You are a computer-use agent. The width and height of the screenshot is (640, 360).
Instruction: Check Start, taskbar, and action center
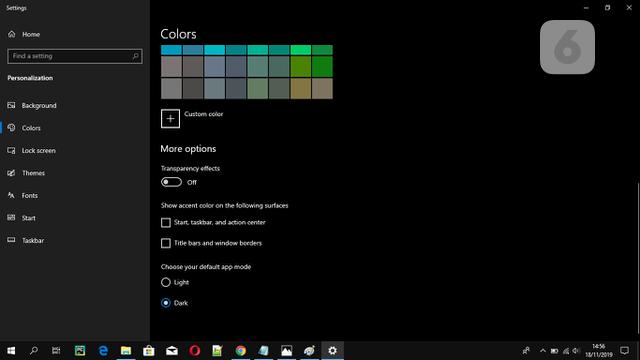click(166, 222)
